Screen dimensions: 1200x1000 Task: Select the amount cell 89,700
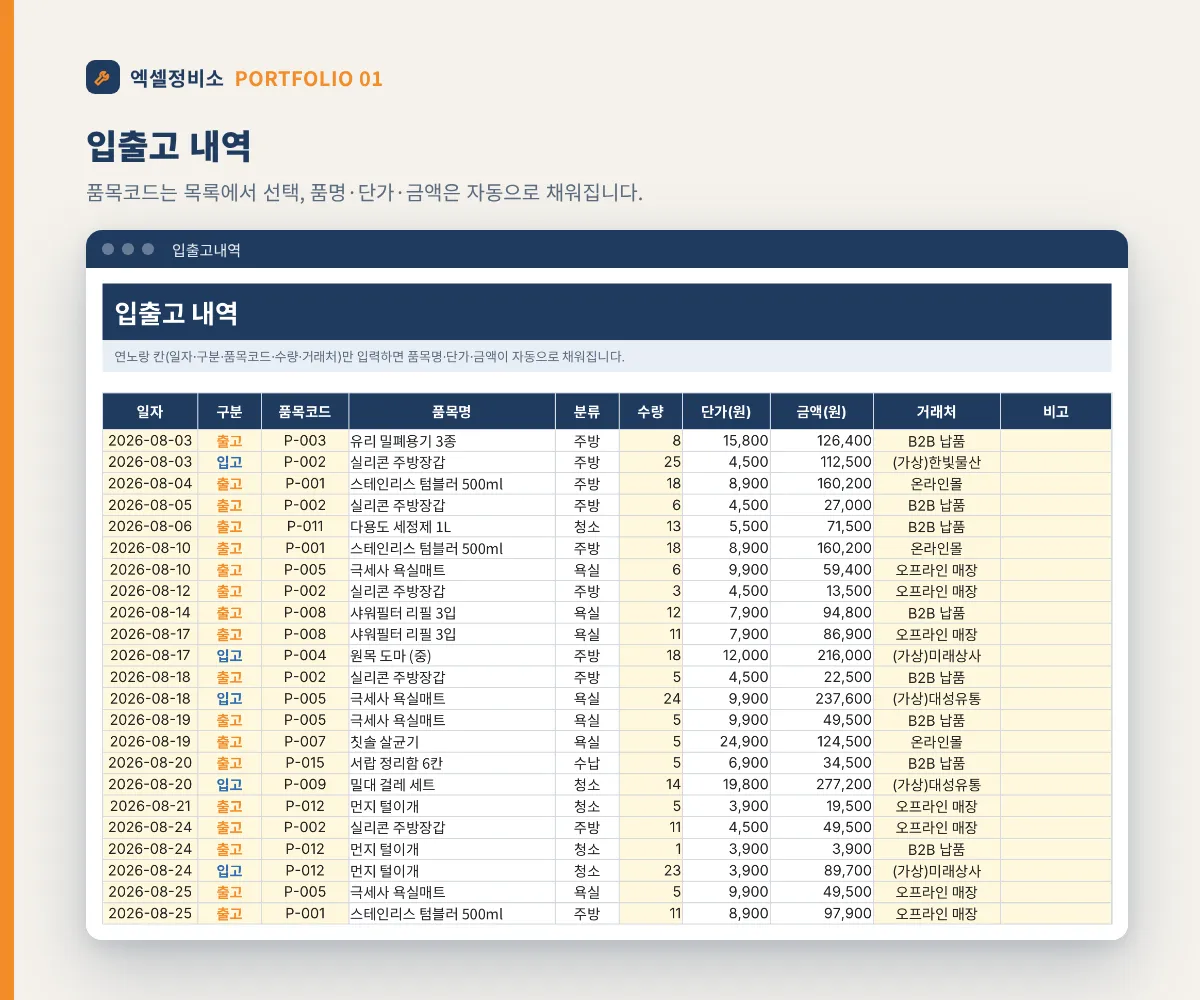(x=822, y=870)
